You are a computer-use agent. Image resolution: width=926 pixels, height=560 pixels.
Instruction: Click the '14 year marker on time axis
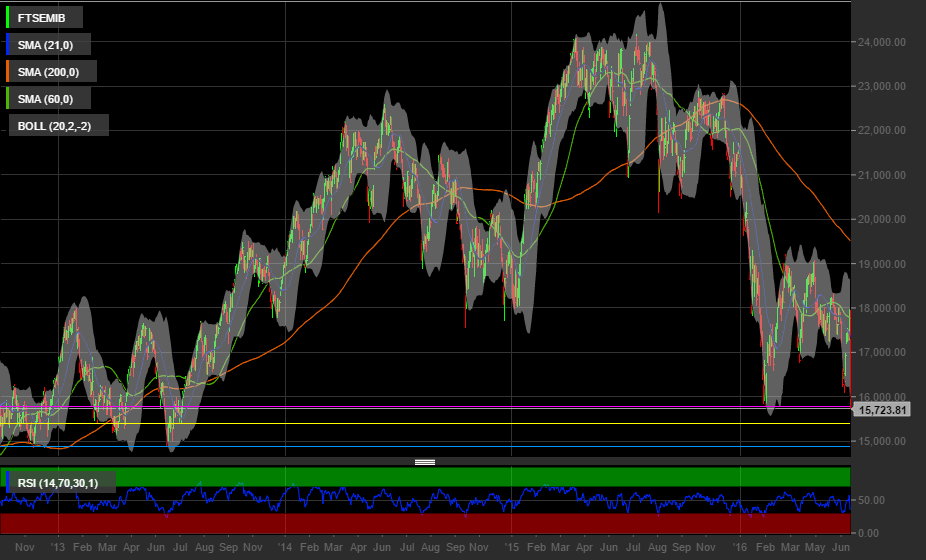(x=285, y=548)
